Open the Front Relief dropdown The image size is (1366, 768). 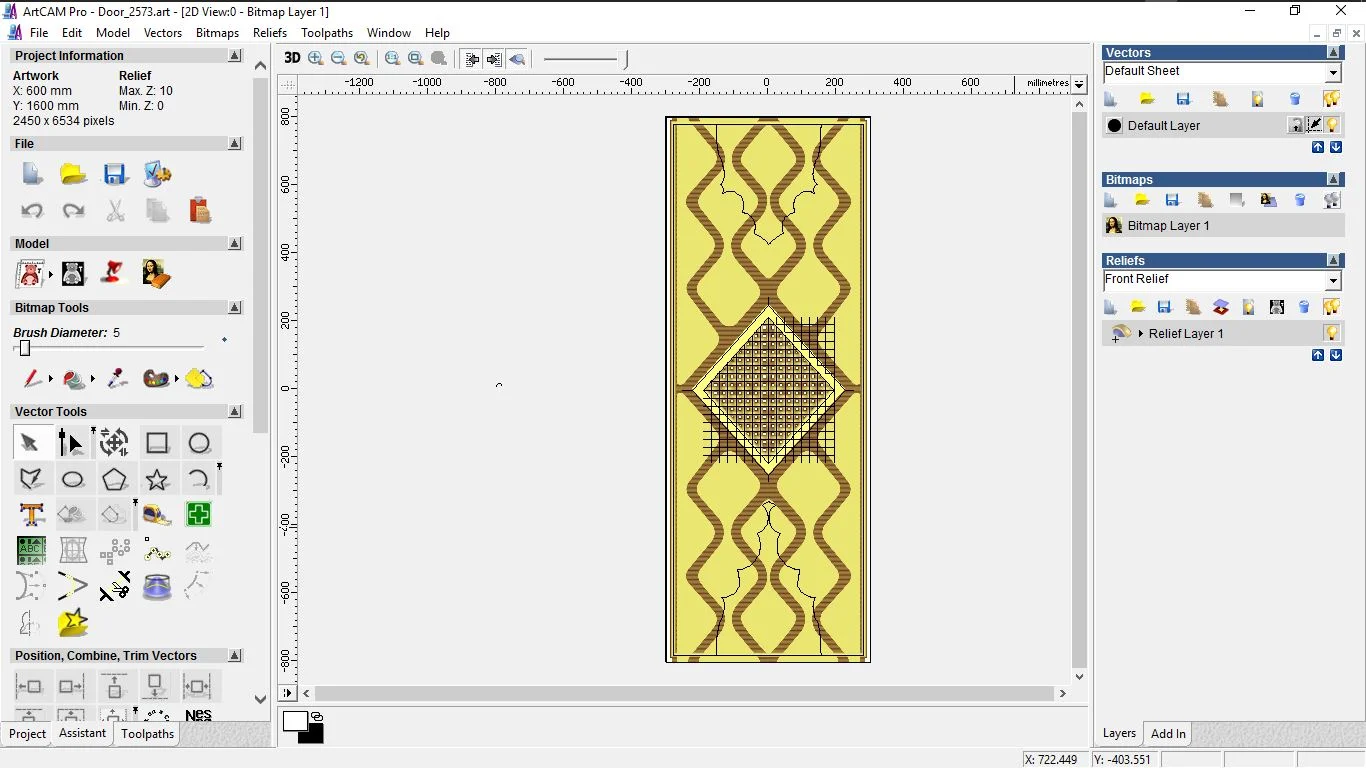(1333, 281)
